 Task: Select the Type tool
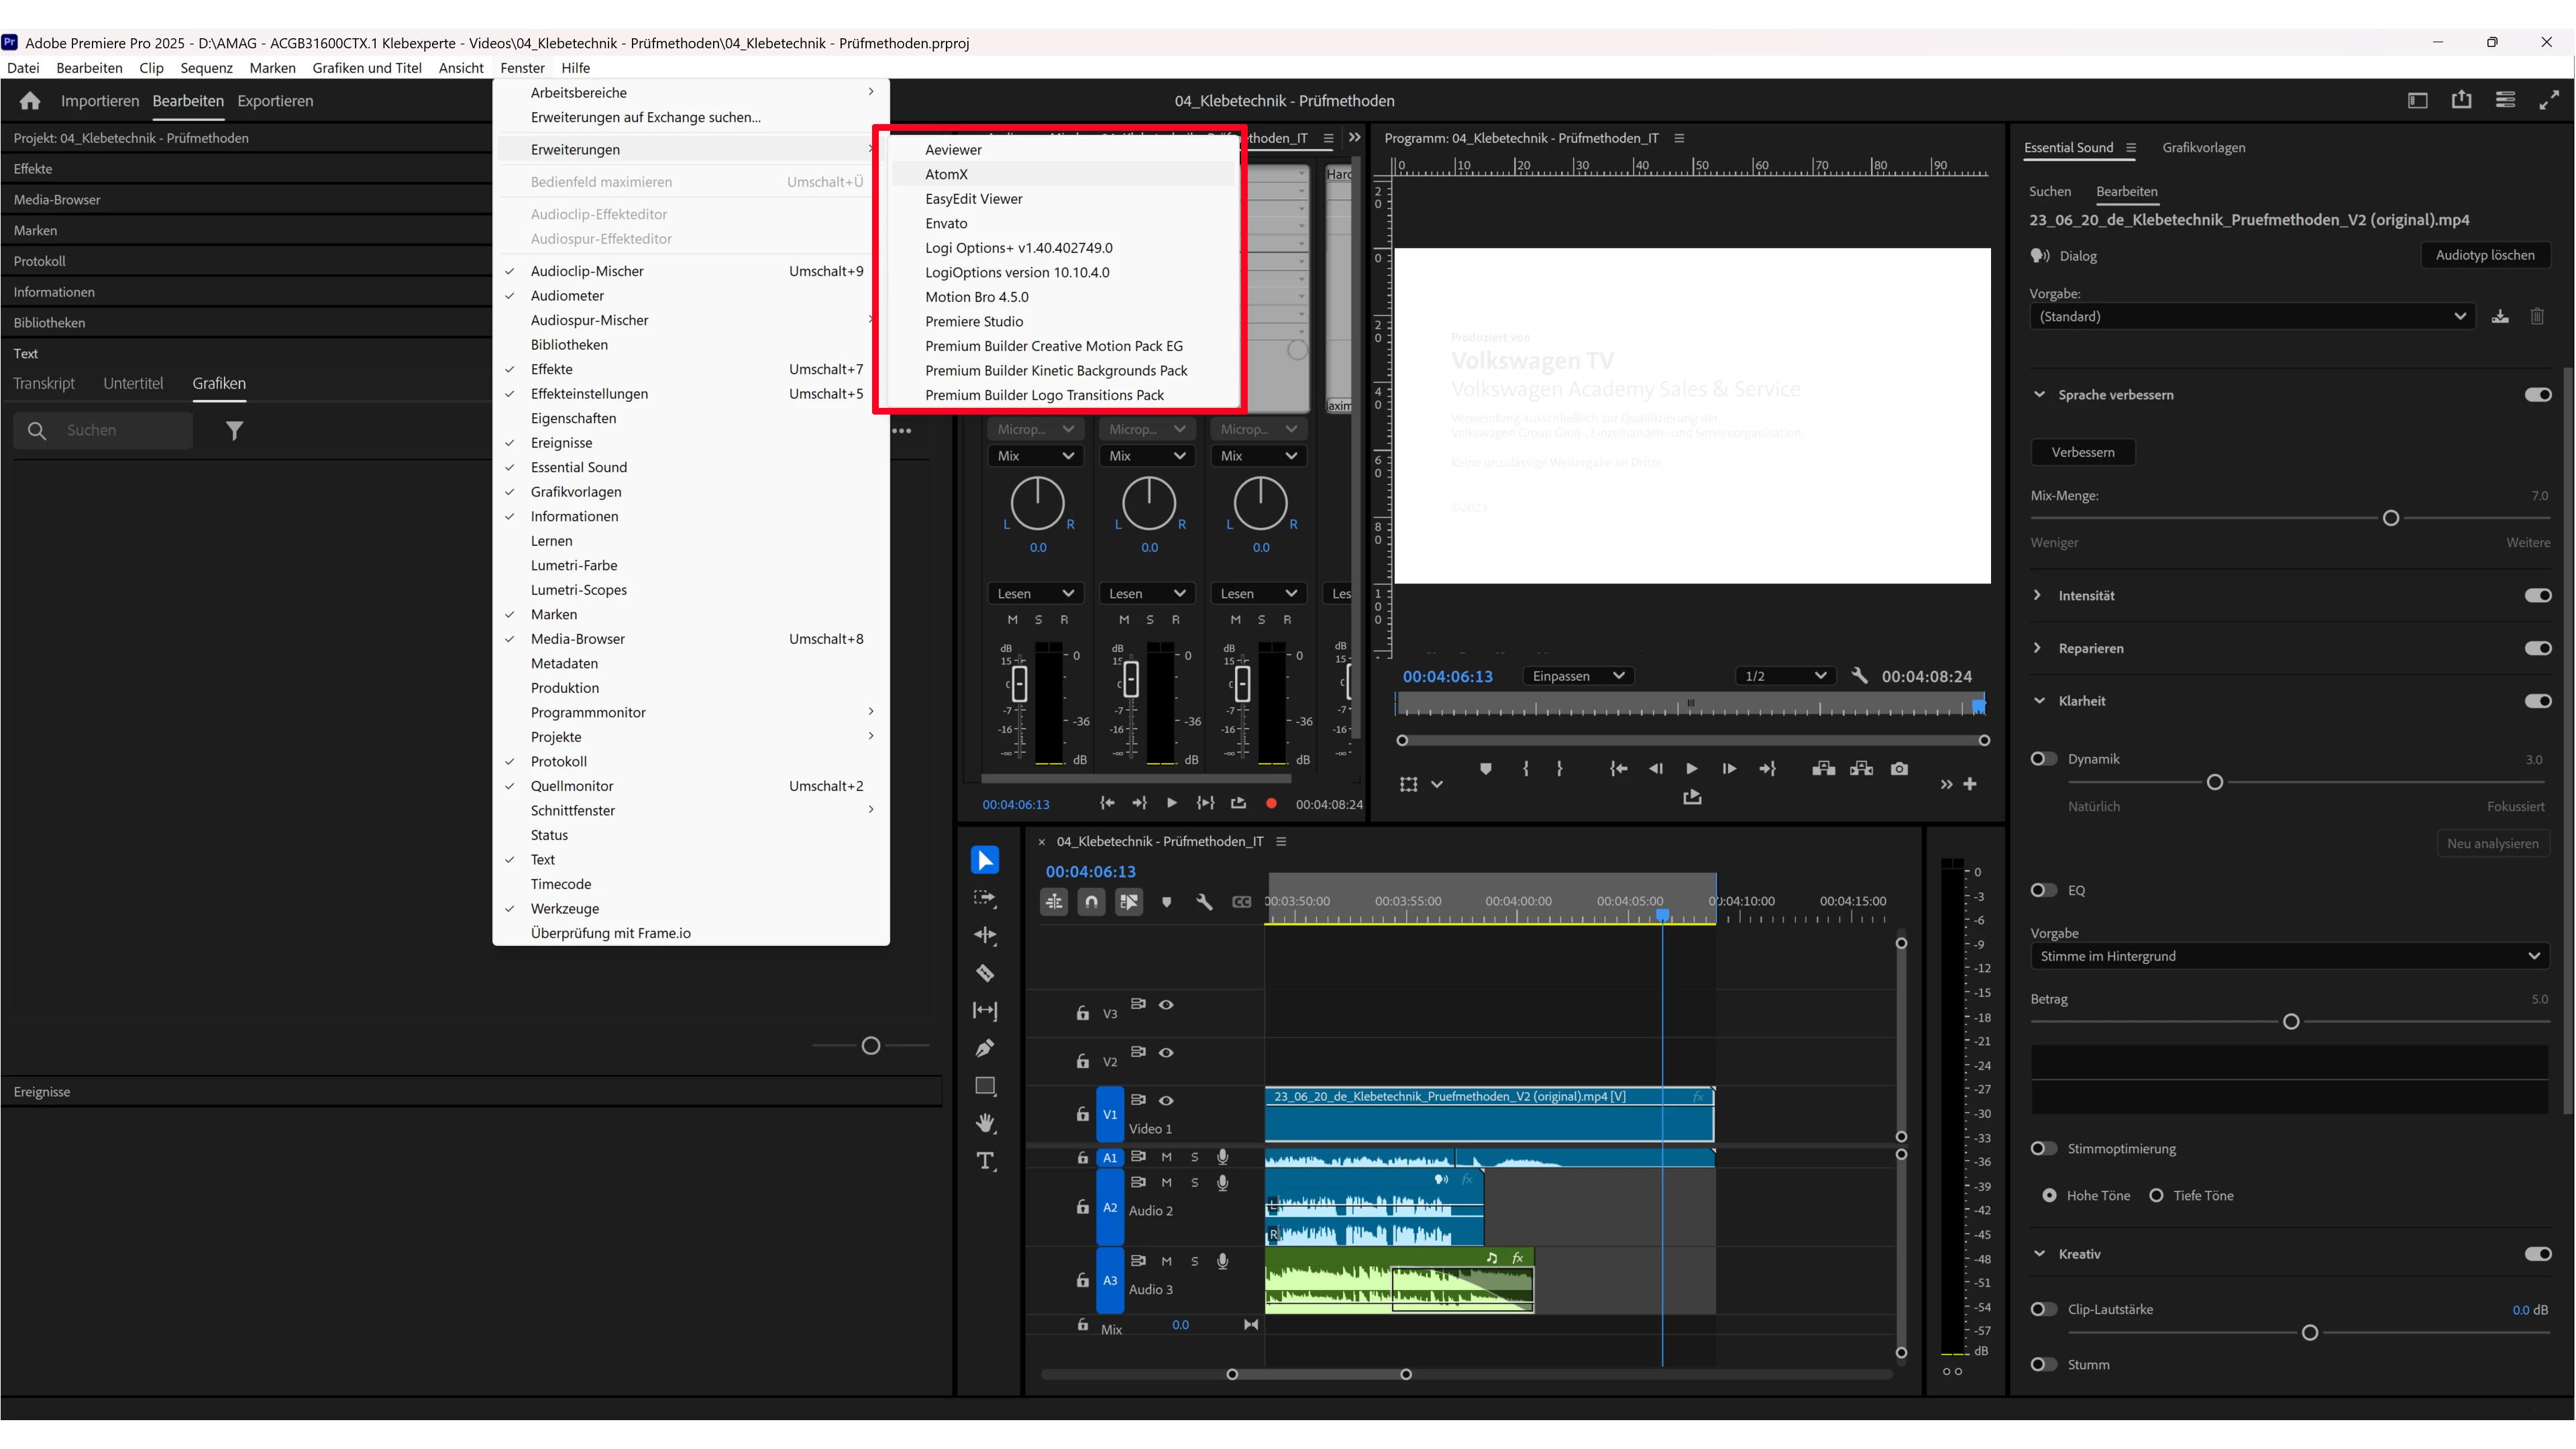[x=985, y=1161]
